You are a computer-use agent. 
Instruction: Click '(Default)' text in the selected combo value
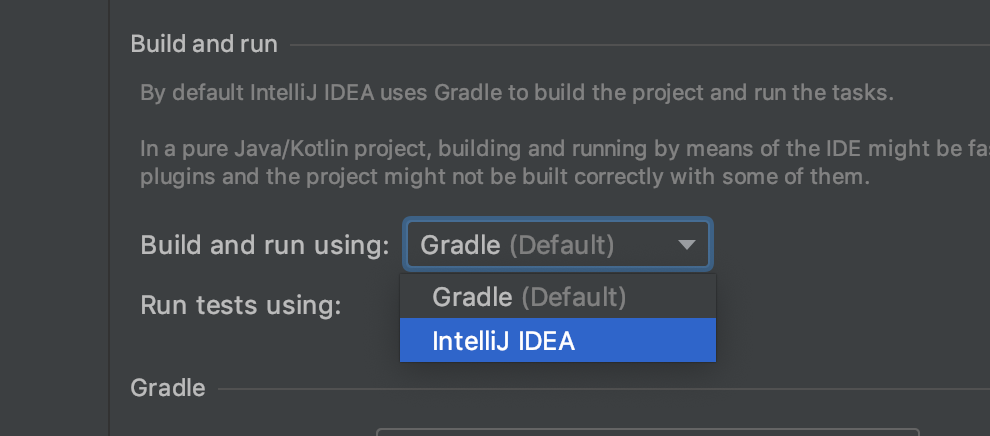(x=562, y=245)
